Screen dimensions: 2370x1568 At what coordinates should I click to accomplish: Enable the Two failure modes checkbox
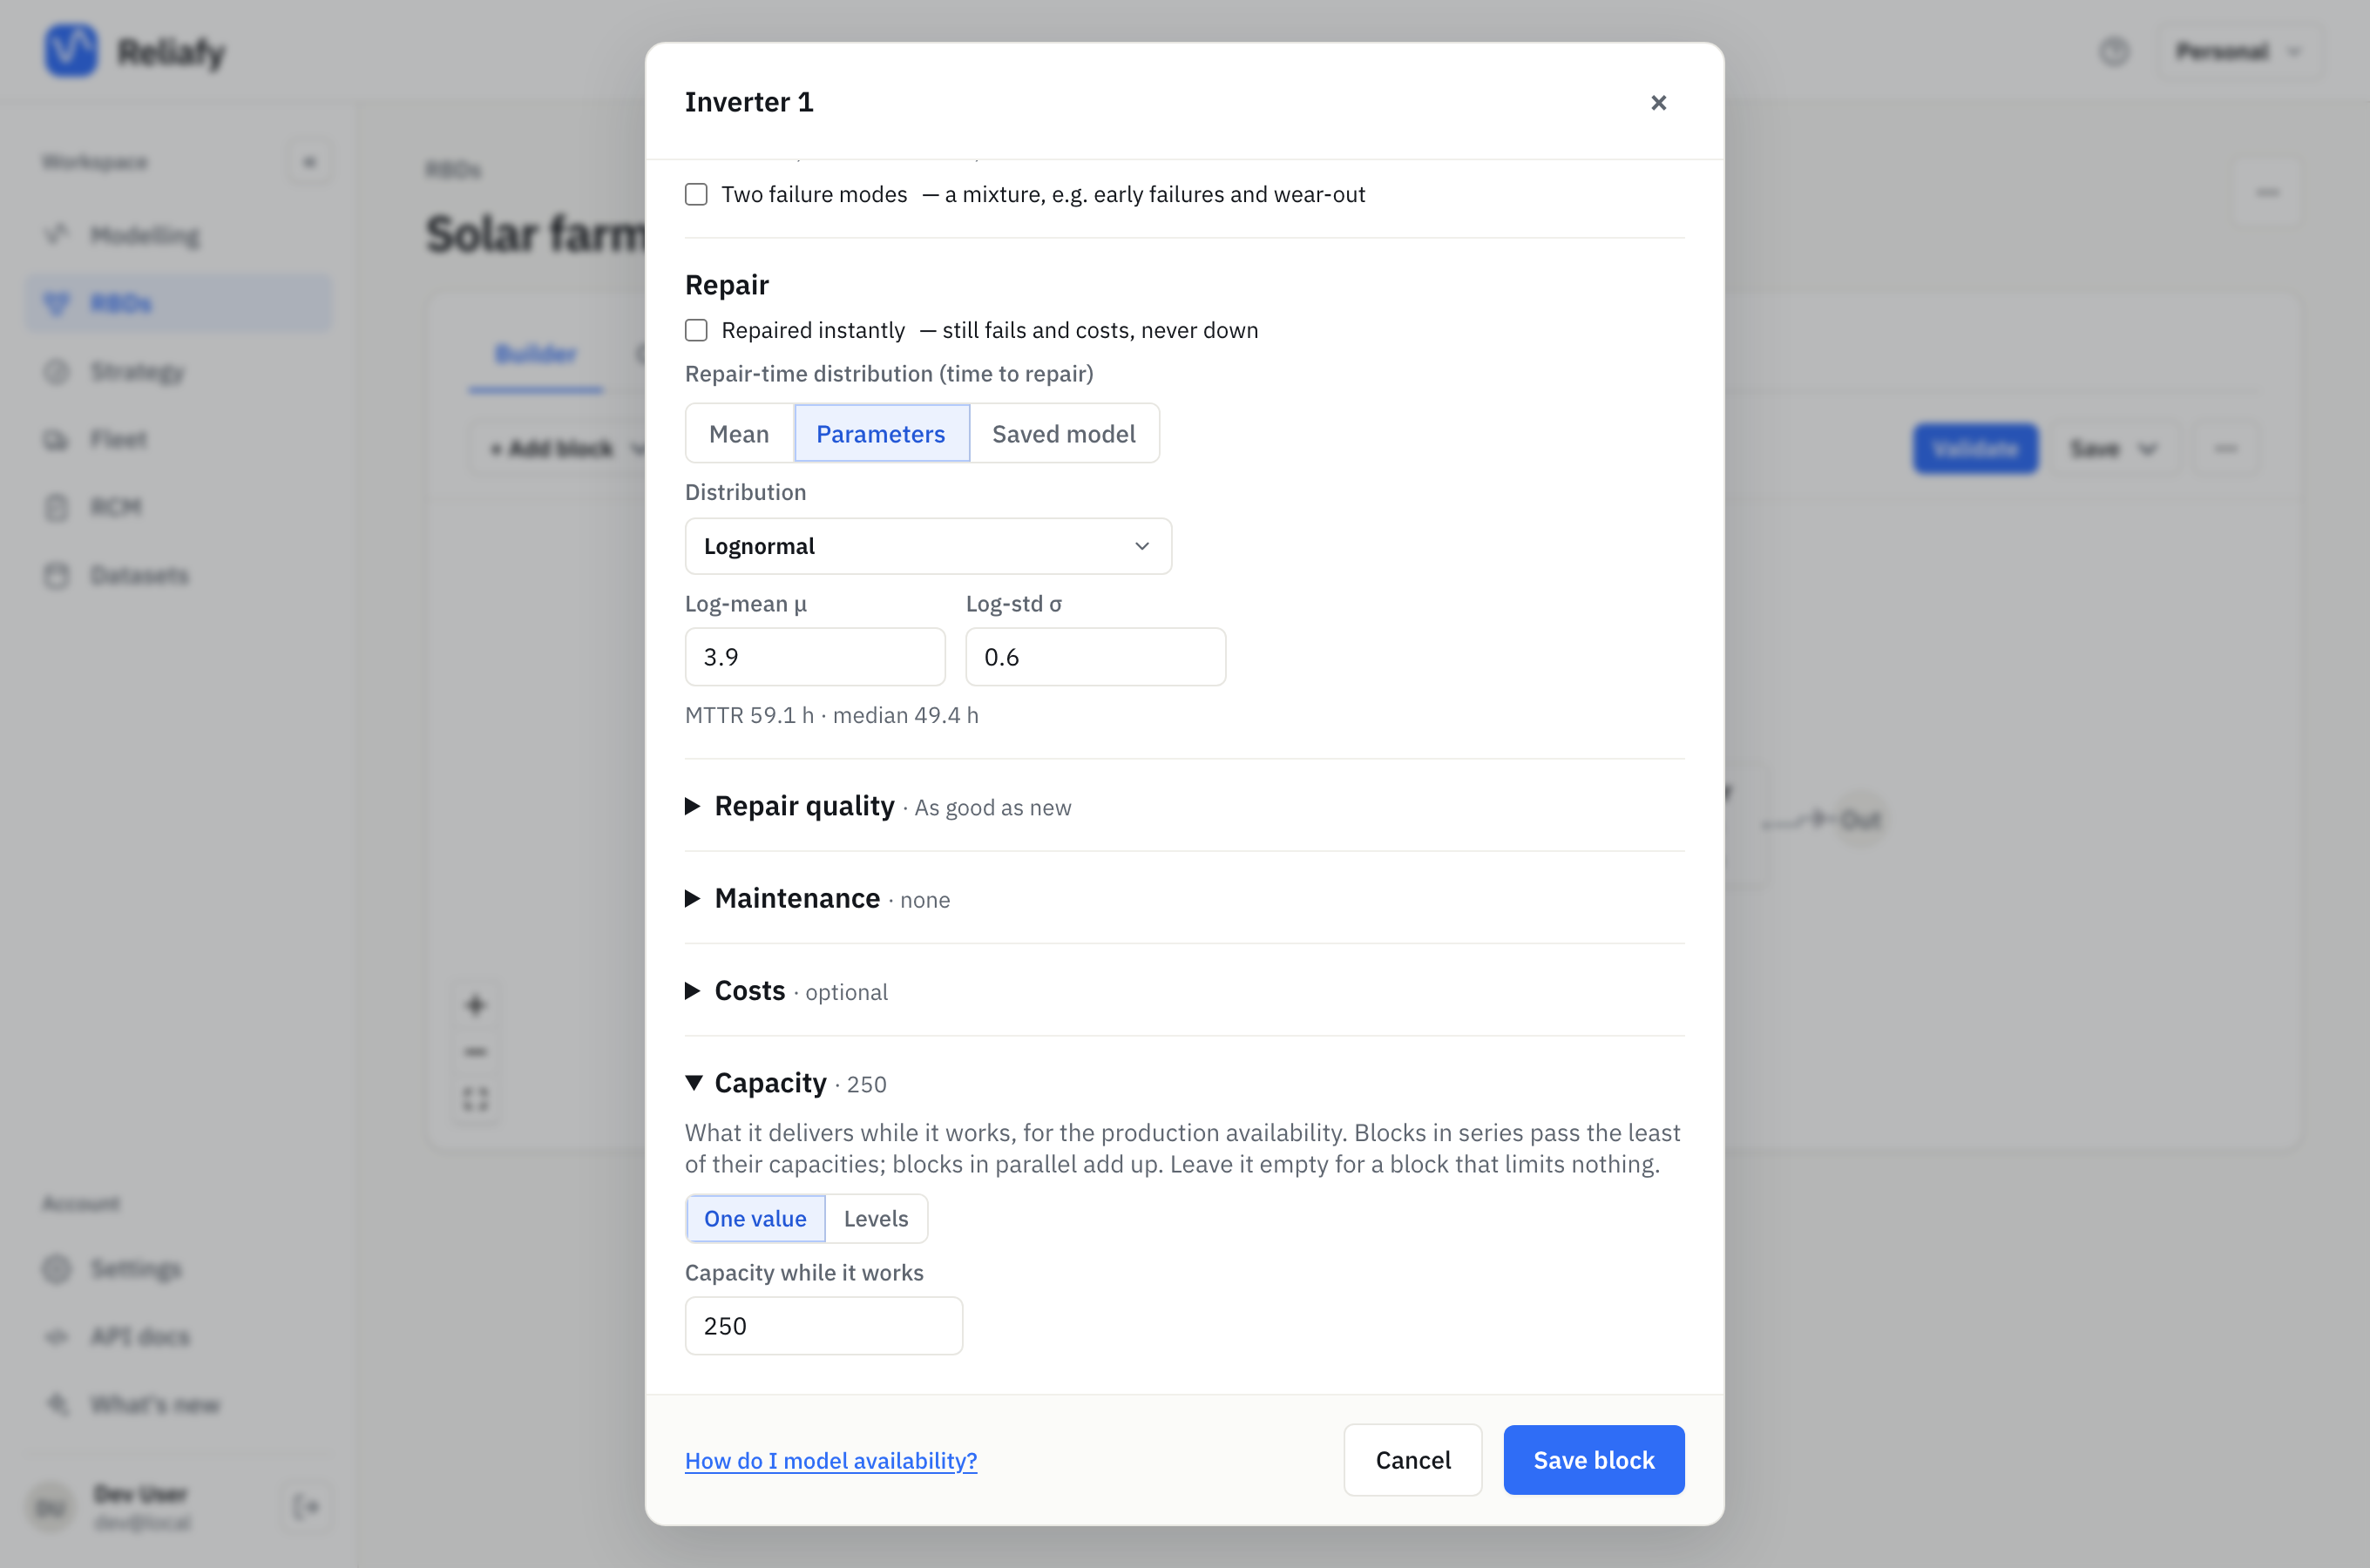696,194
